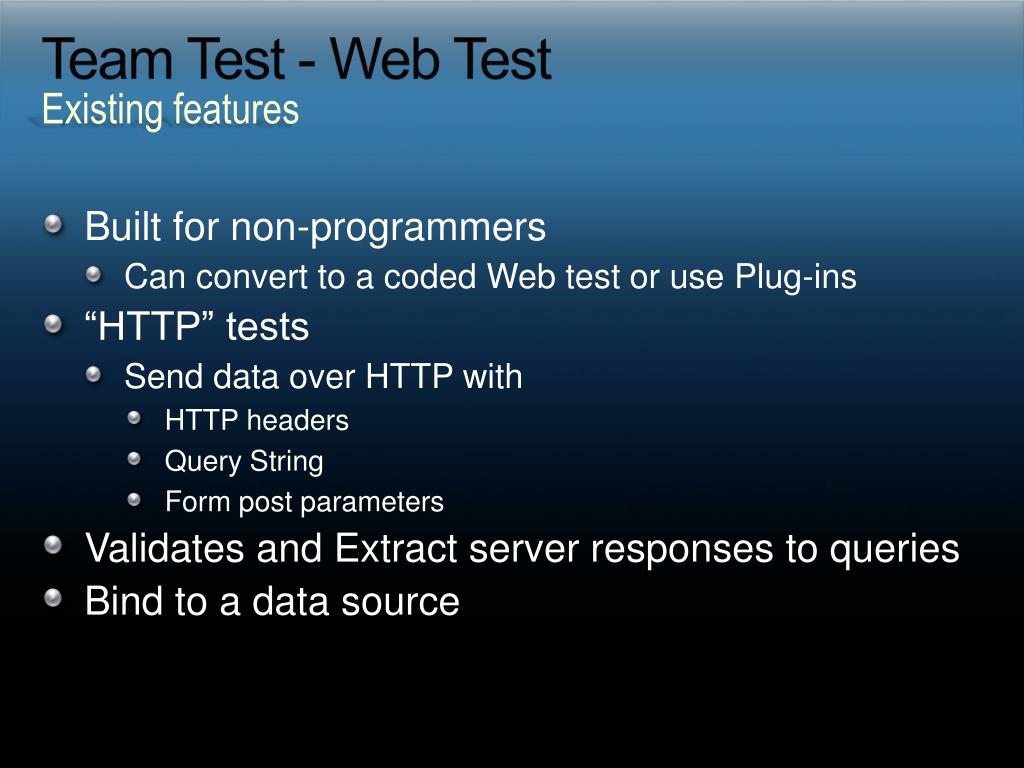1024x768 pixels.
Task: Click the Form post parameters text
Action: [x=304, y=503]
